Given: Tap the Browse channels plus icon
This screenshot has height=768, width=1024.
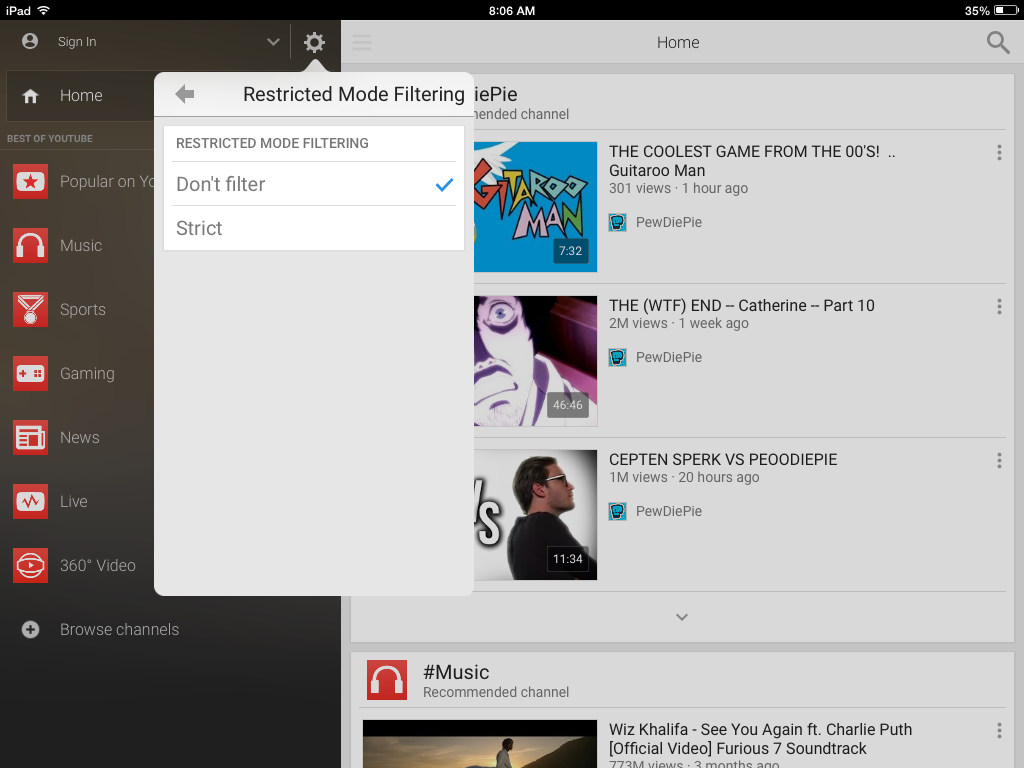Looking at the screenshot, I should point(30,630).
